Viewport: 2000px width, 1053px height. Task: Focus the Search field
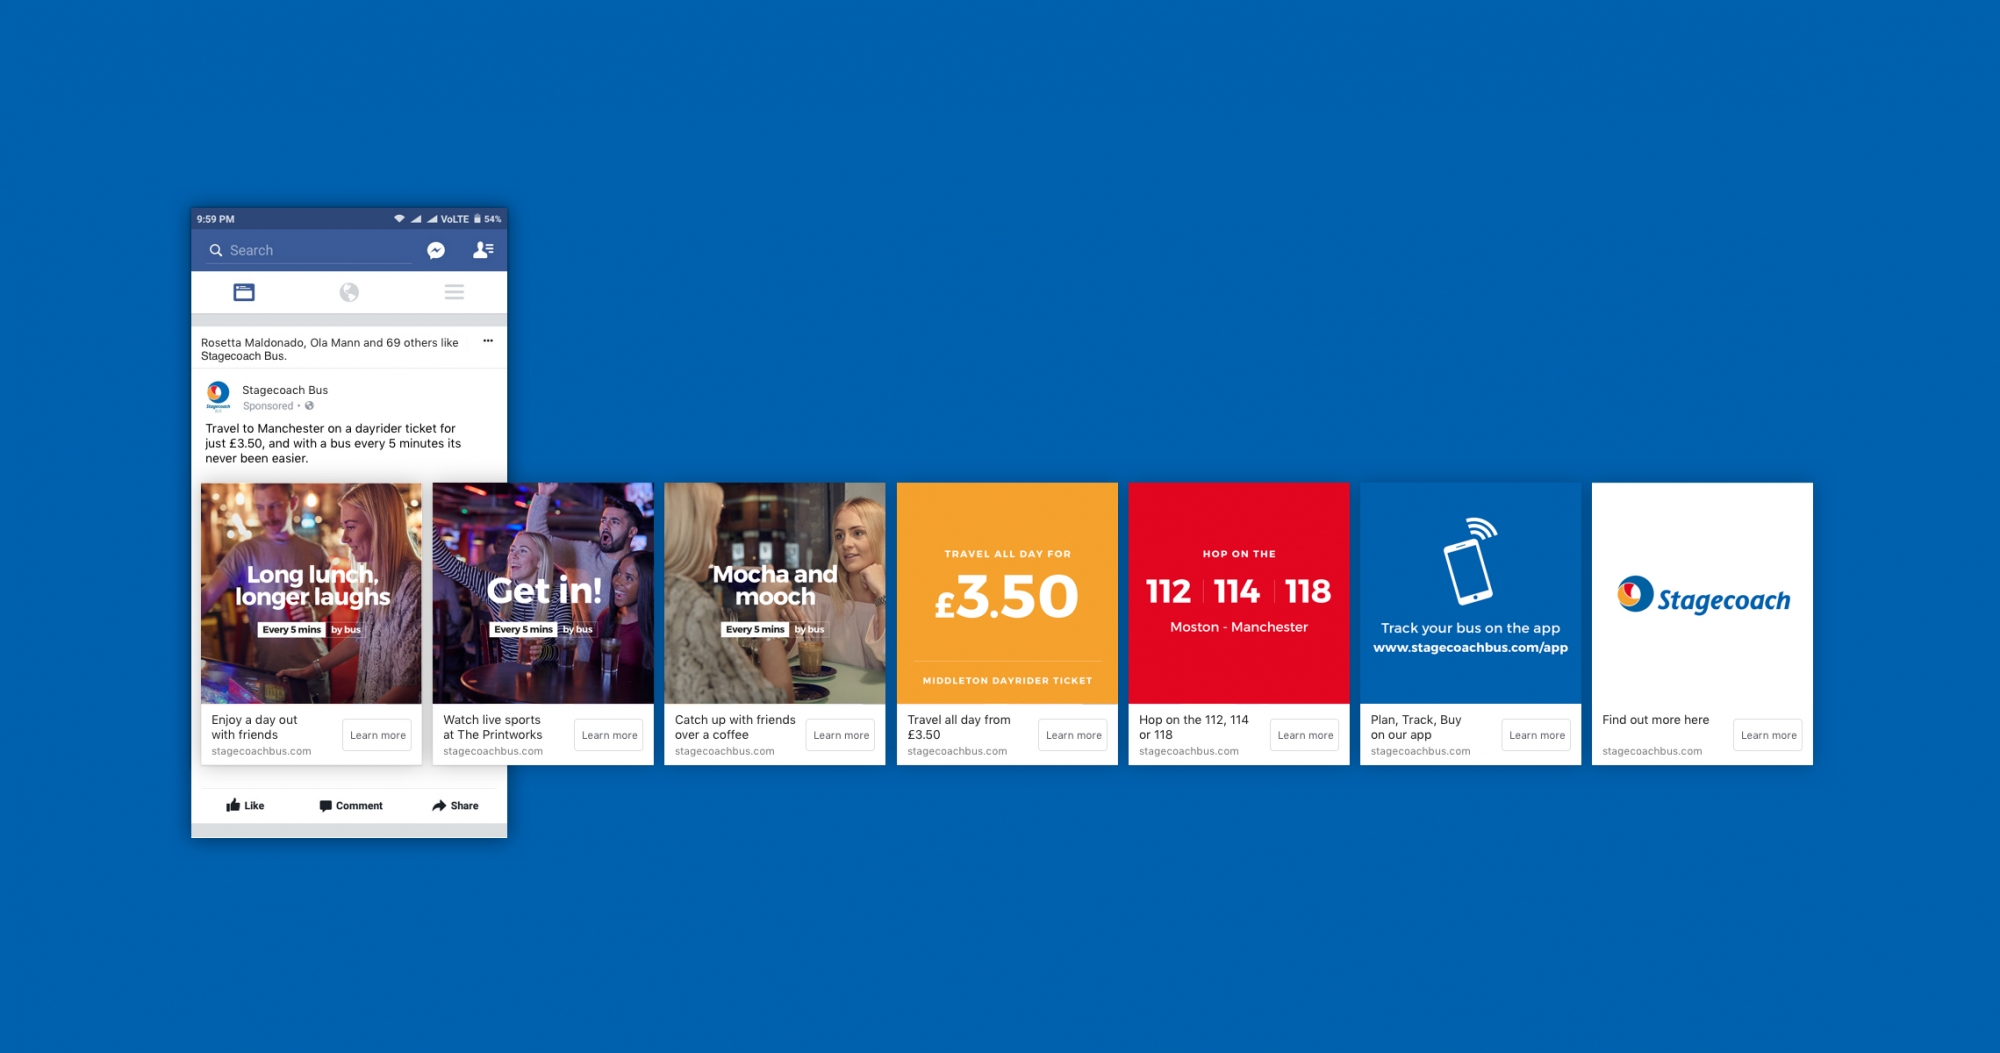309,250
